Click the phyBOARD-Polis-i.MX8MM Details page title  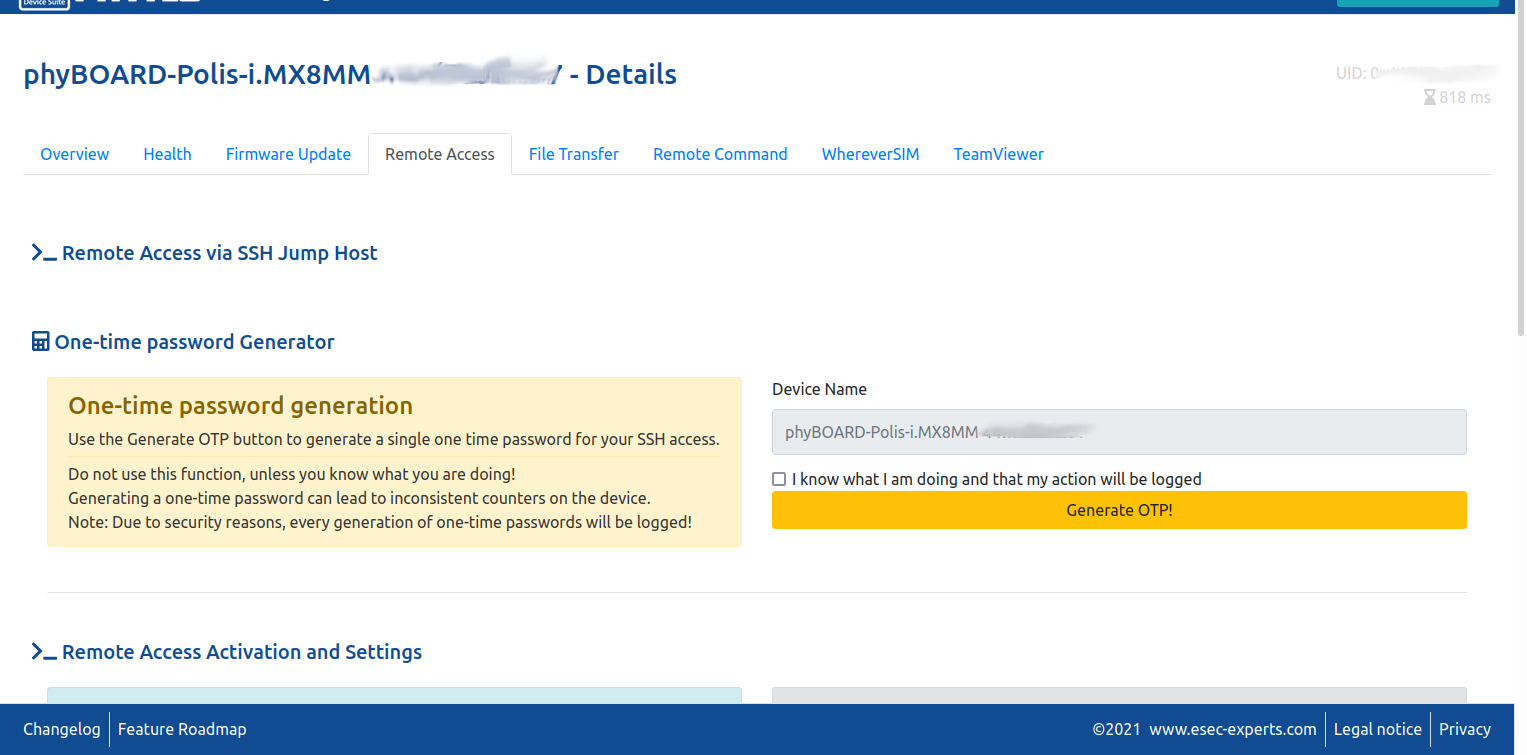(350, 74)
